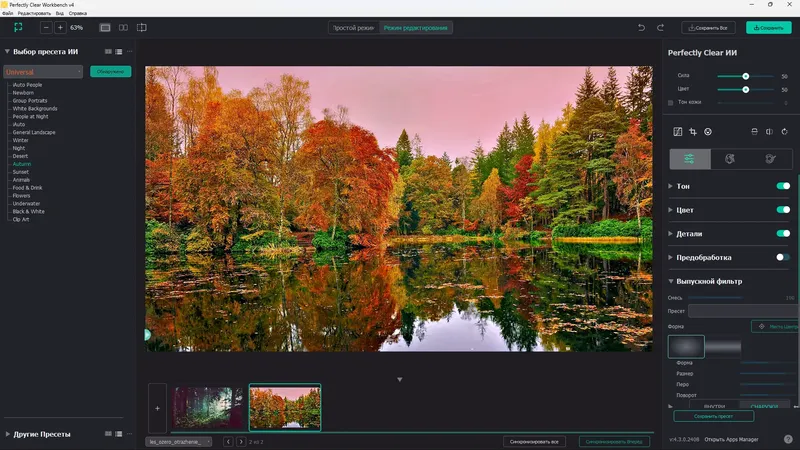The image size is (800, 450).
Task: Open the Пресет dropdown in Выпускной фильтр
Action: pos(743,311)
